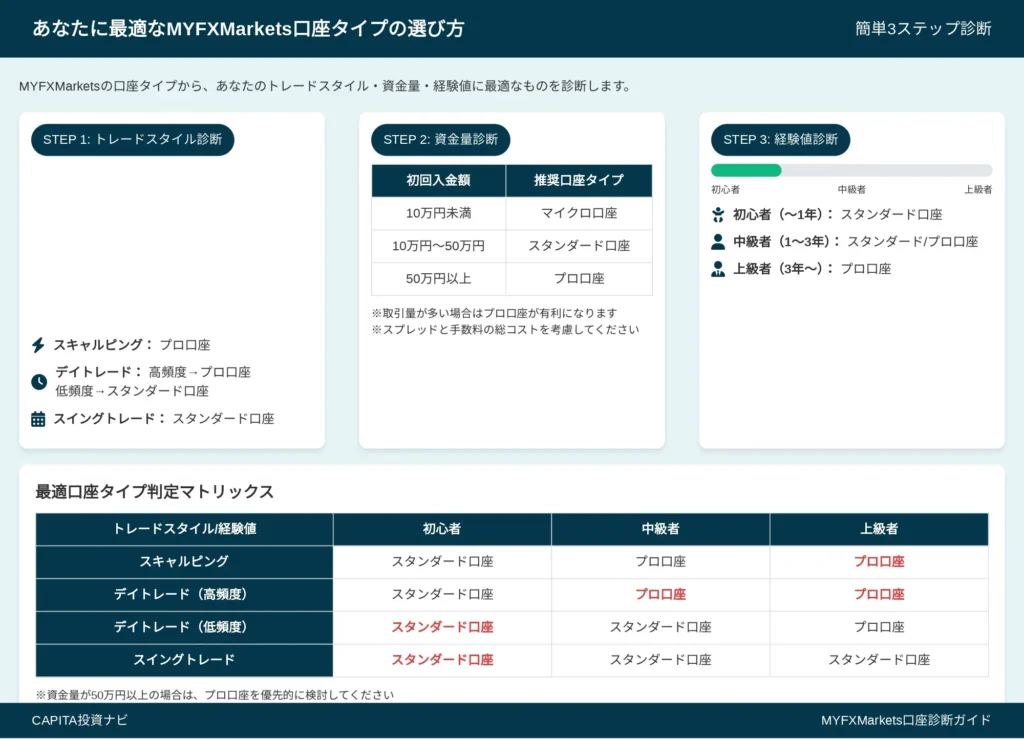Screen dimensions: 1024x739
Task: Click the 50万円以上 cell
Action: 439,279
